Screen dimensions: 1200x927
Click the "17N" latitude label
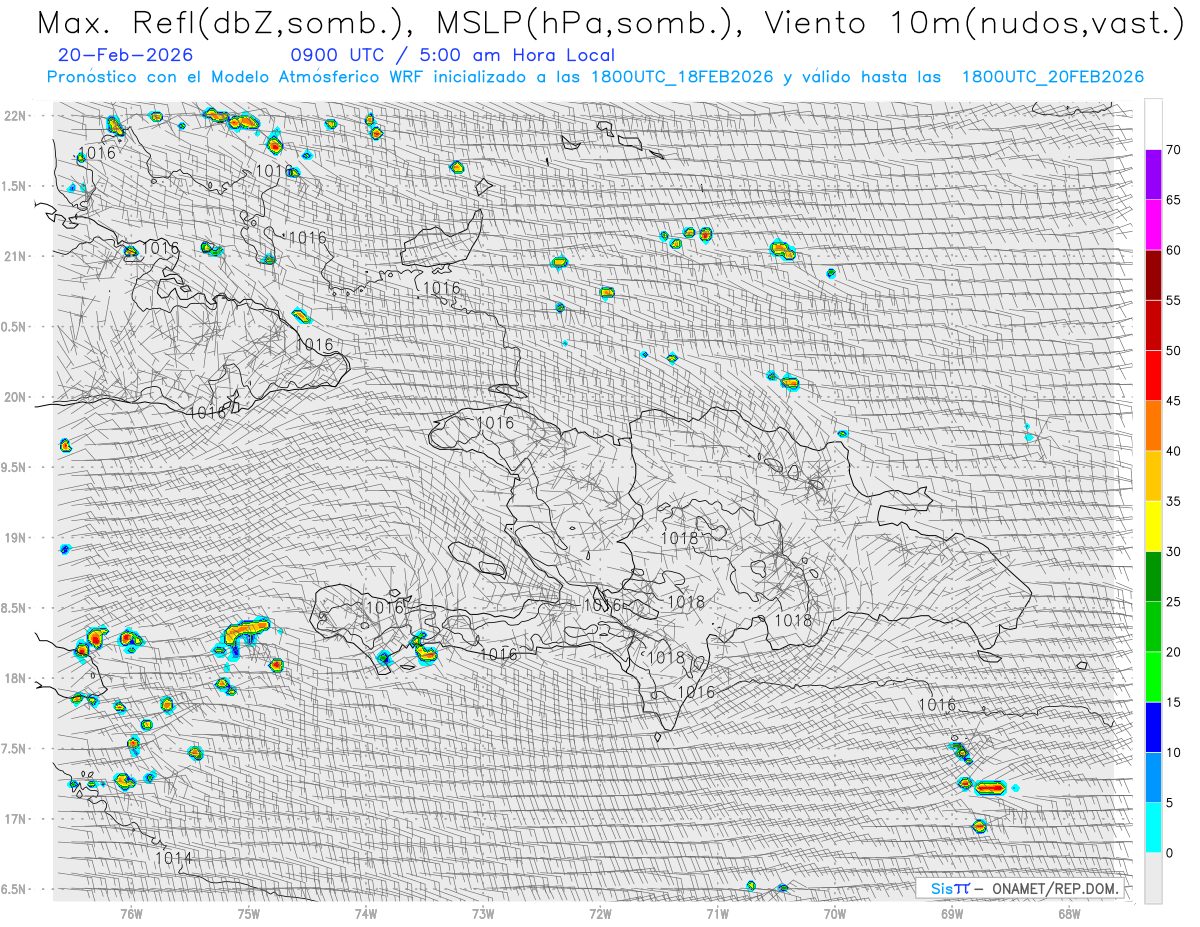(15, 819)
